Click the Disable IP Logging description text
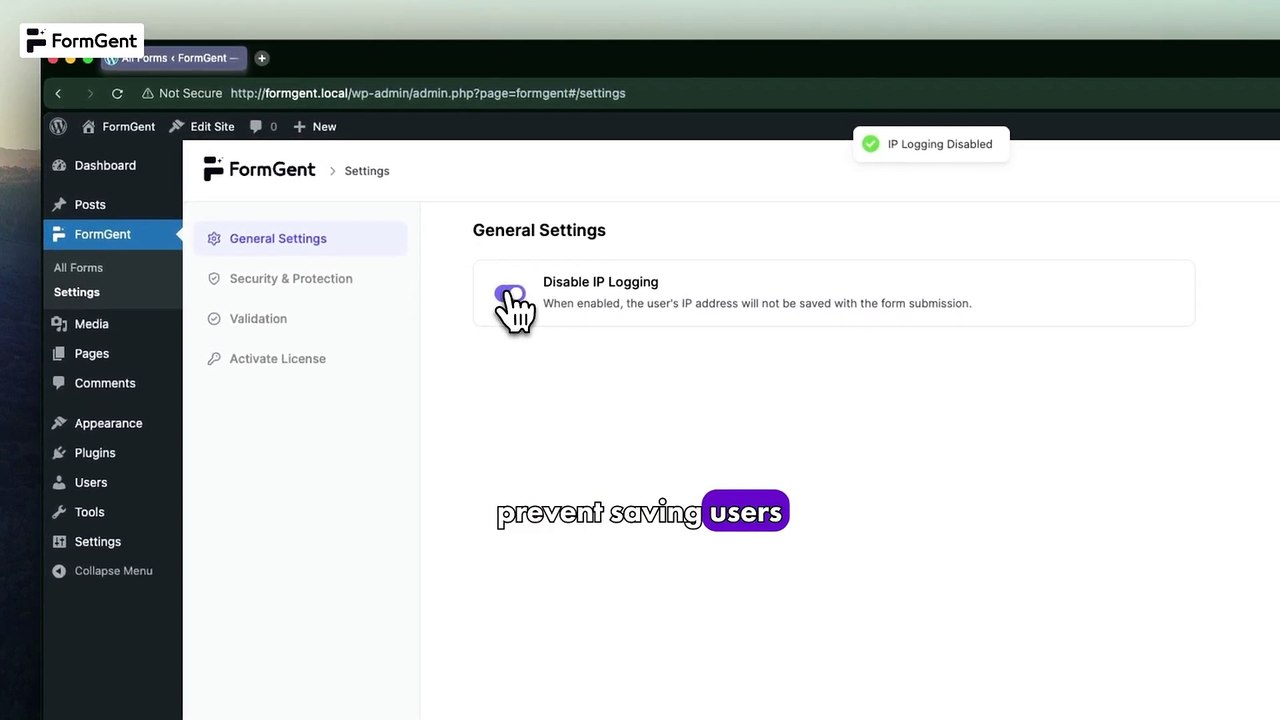The image size is (1280, 720). 757,303
